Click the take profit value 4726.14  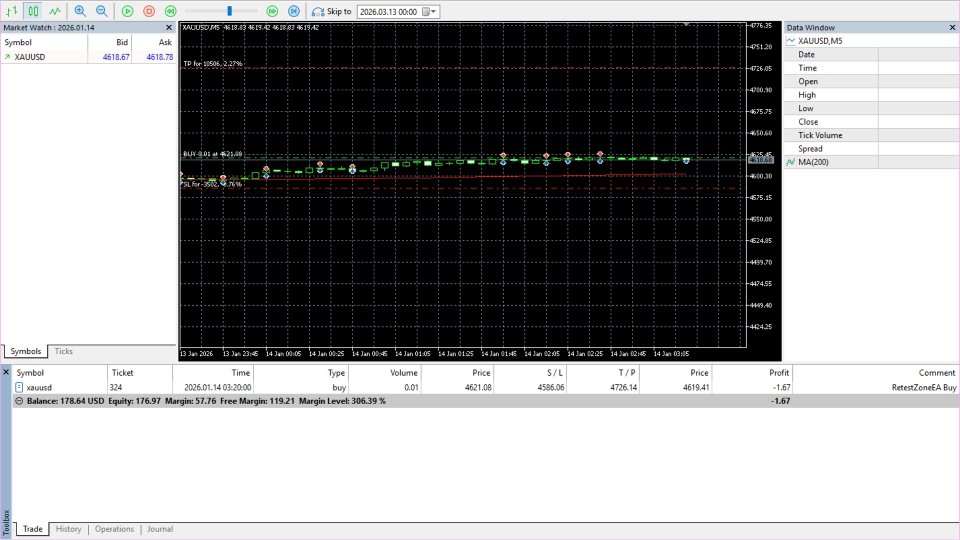623,388
